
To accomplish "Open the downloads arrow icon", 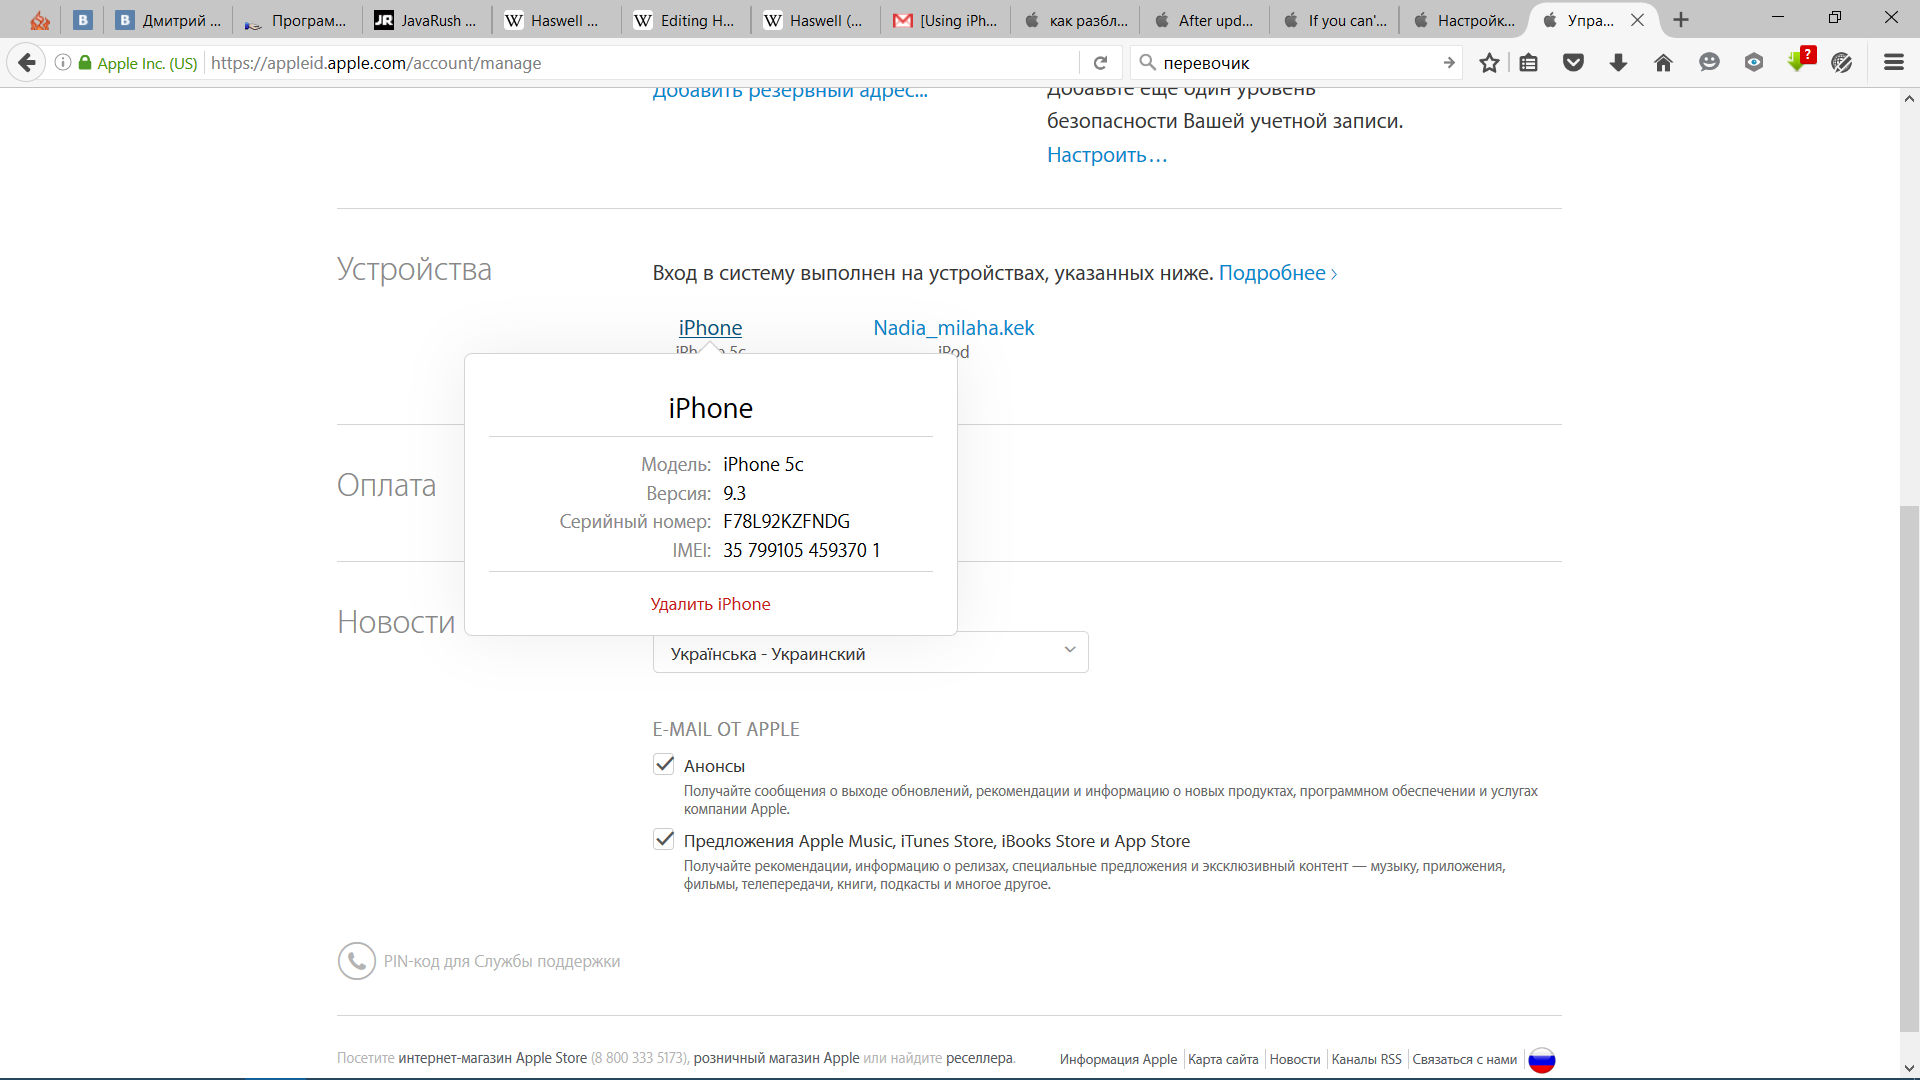I will [1618, 63].
